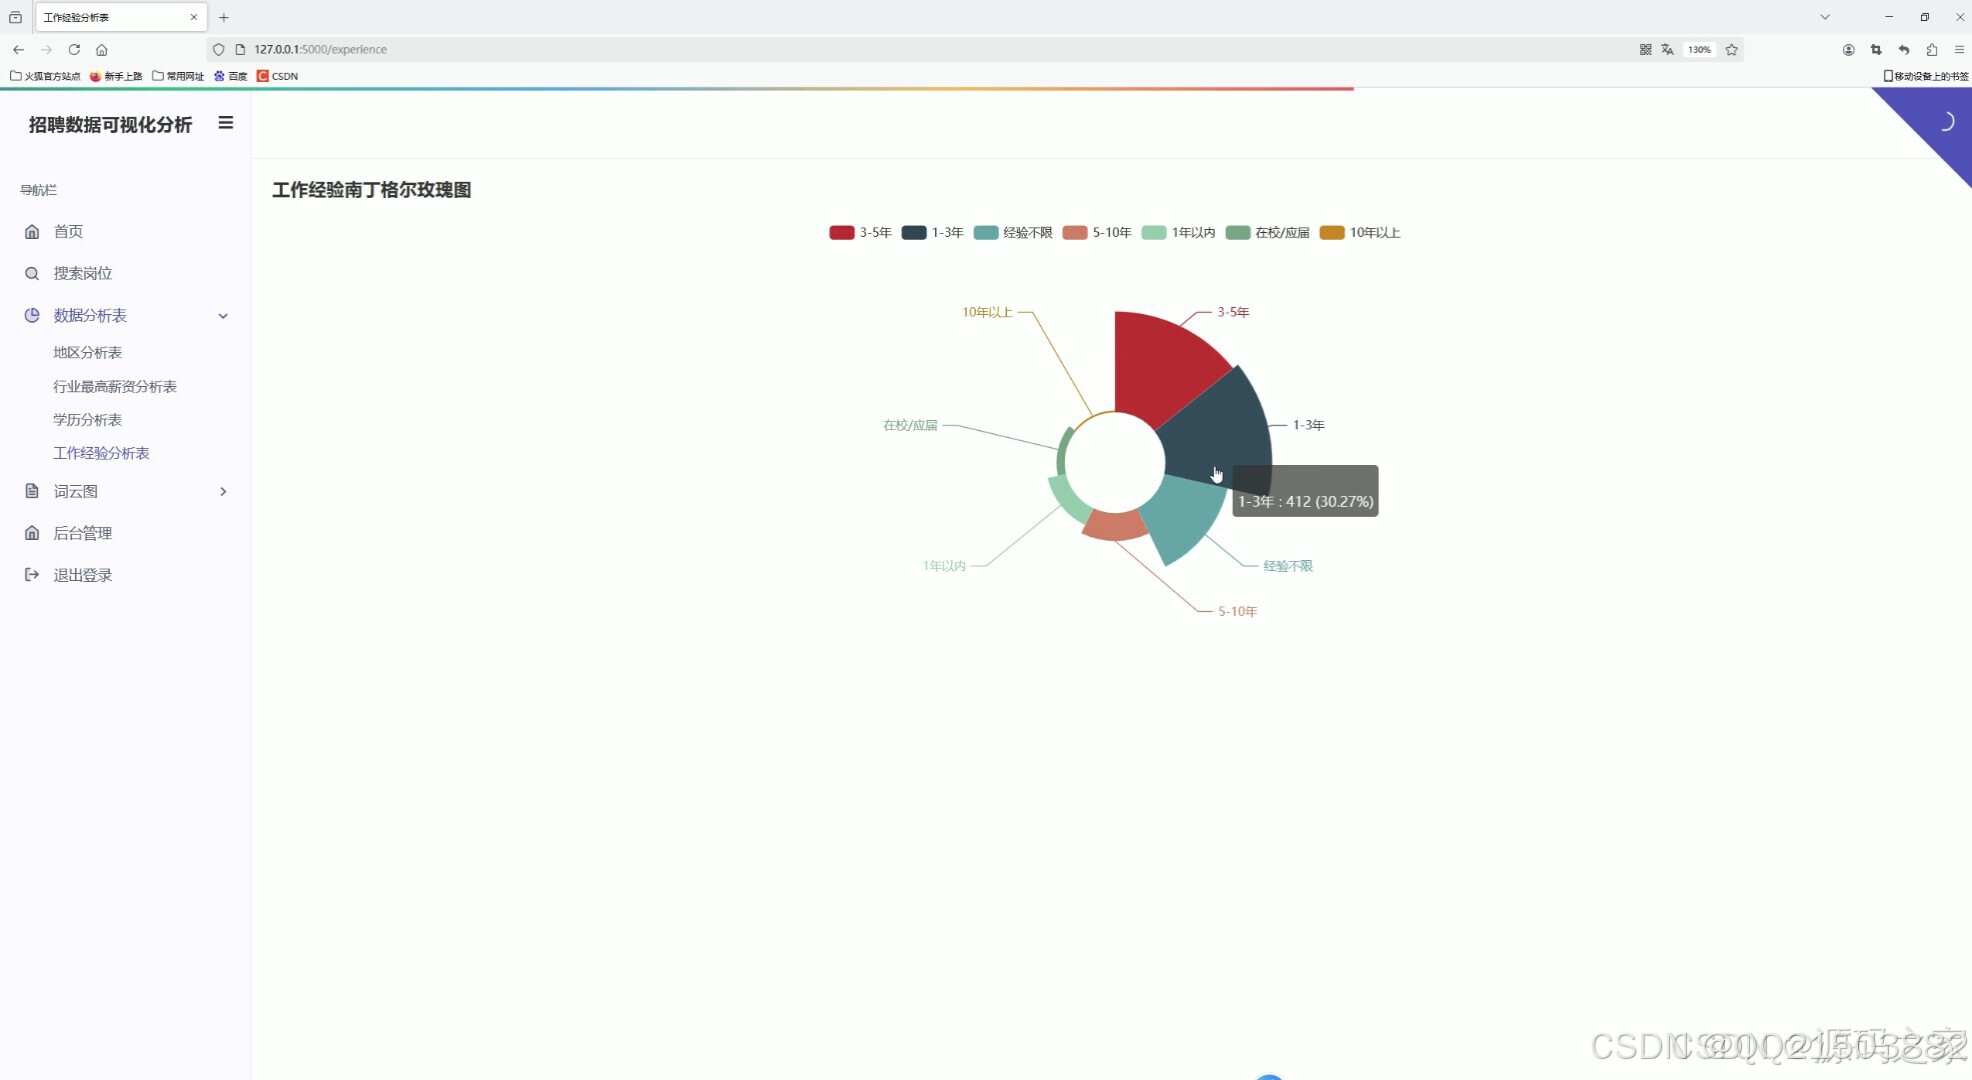Toggle the 经验不限 legend series

coord(1013,233)
